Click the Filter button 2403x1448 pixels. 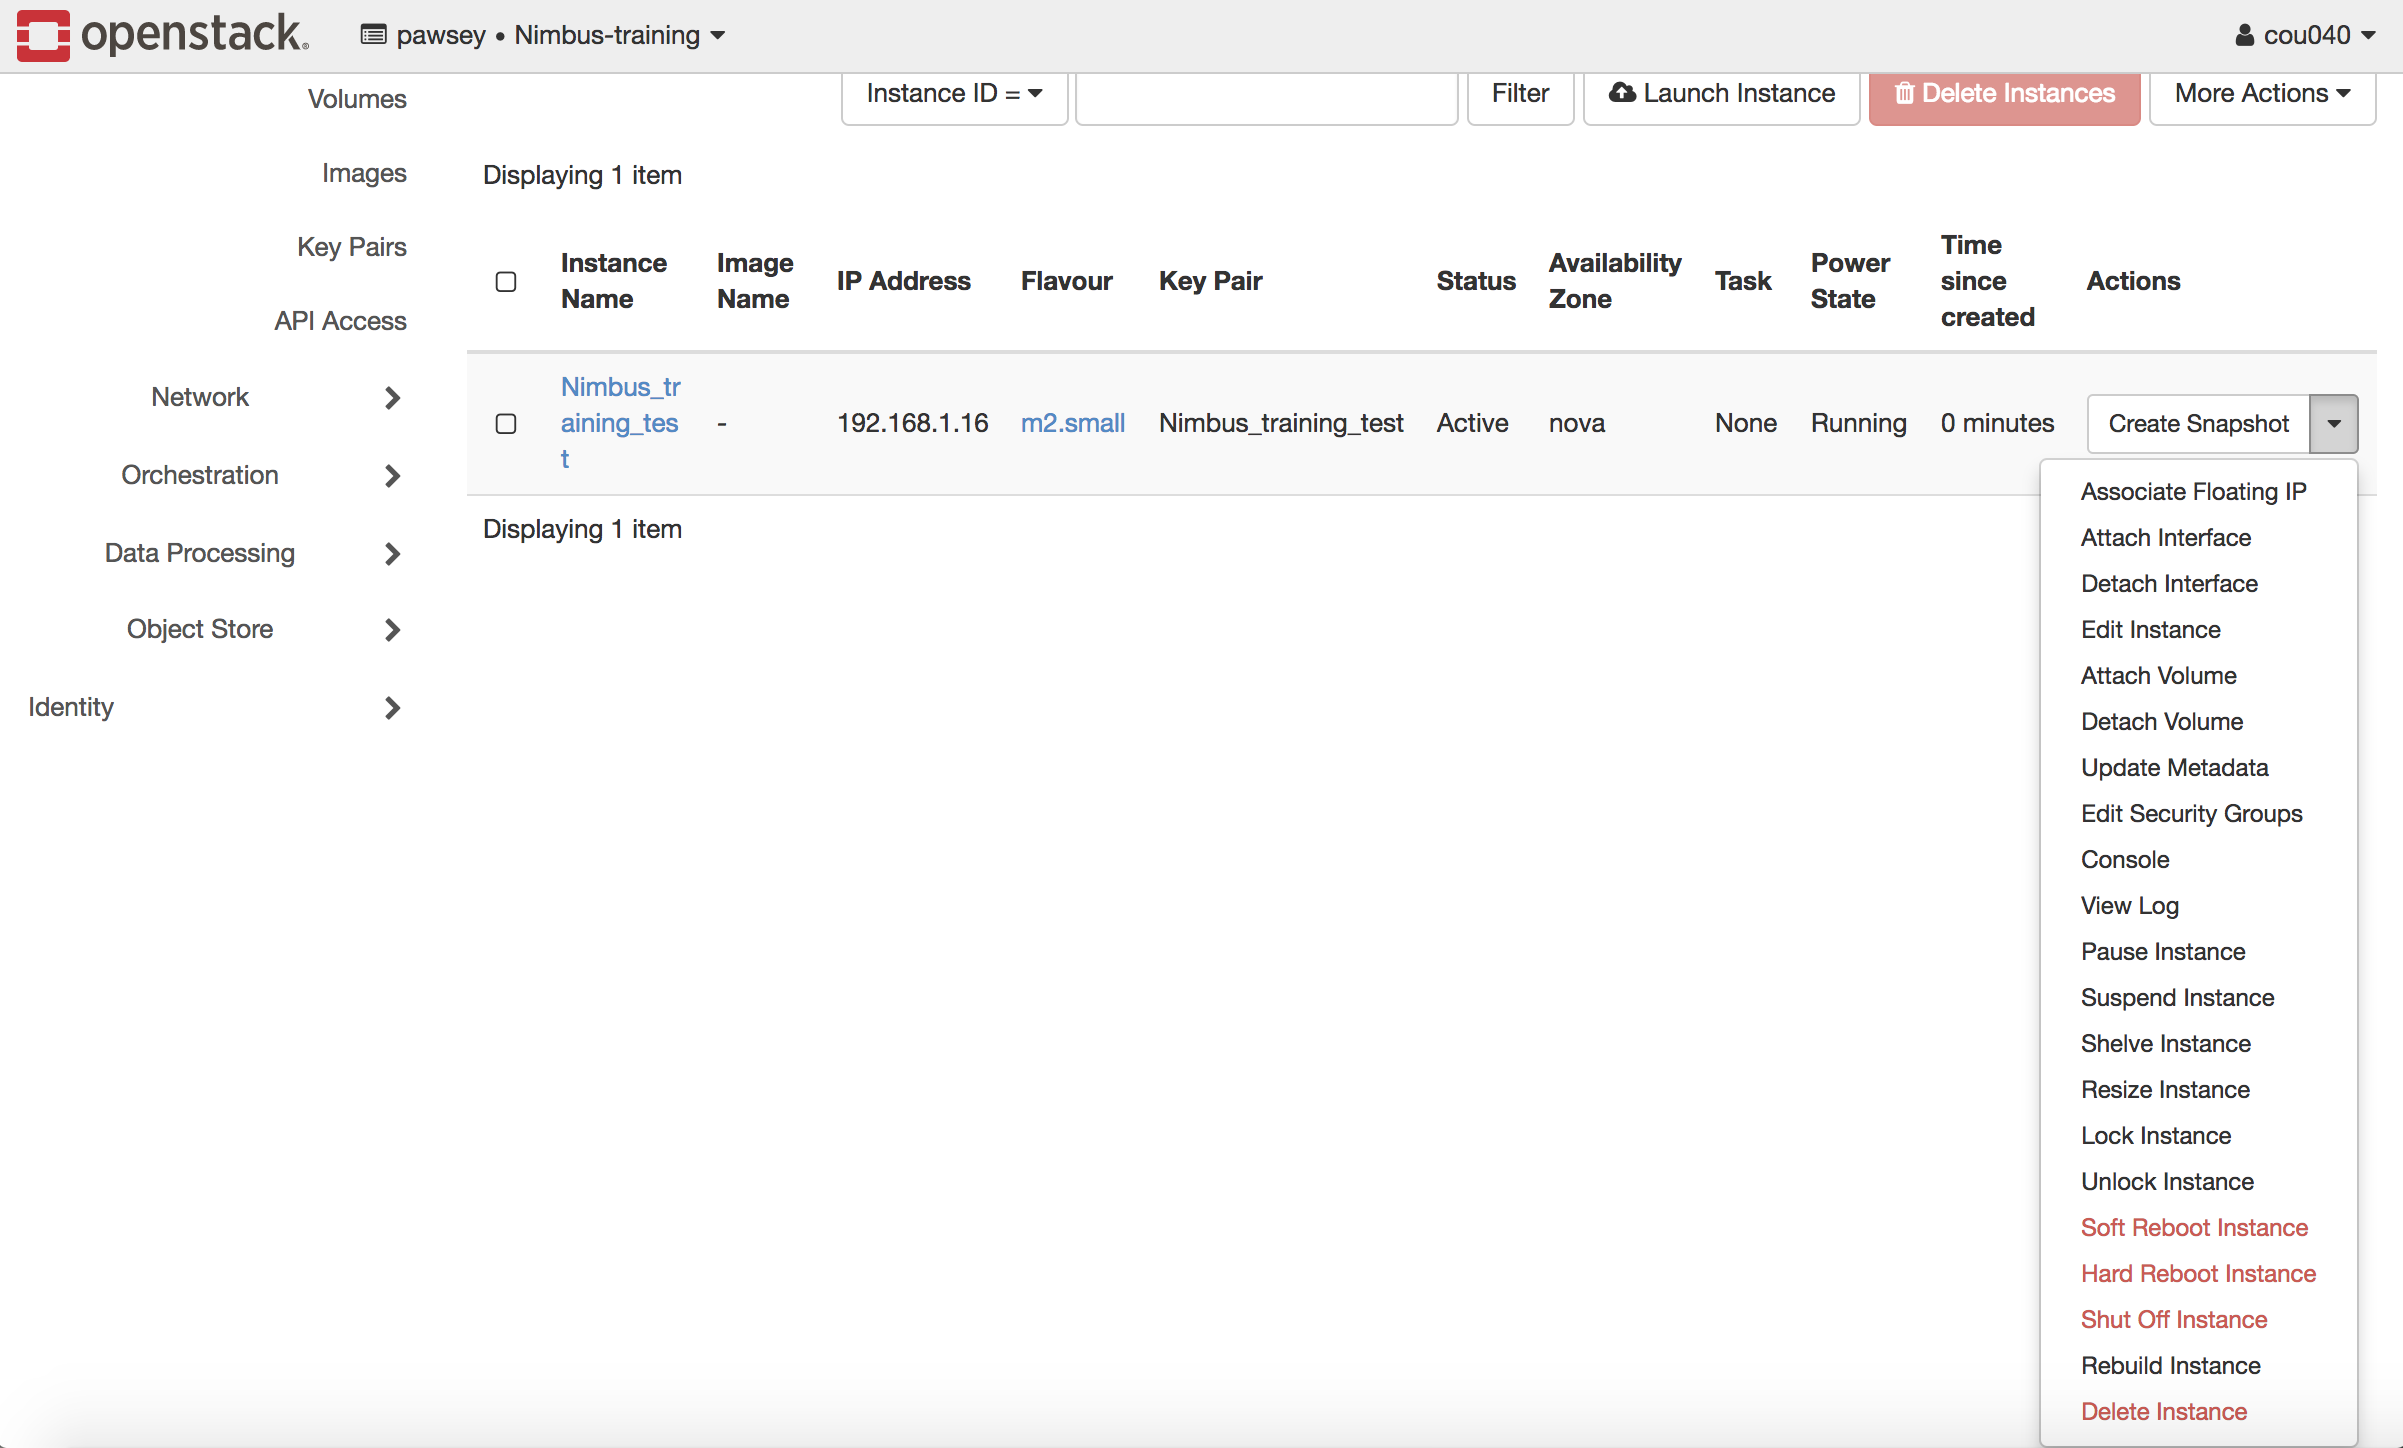(x=1517, y=94)
